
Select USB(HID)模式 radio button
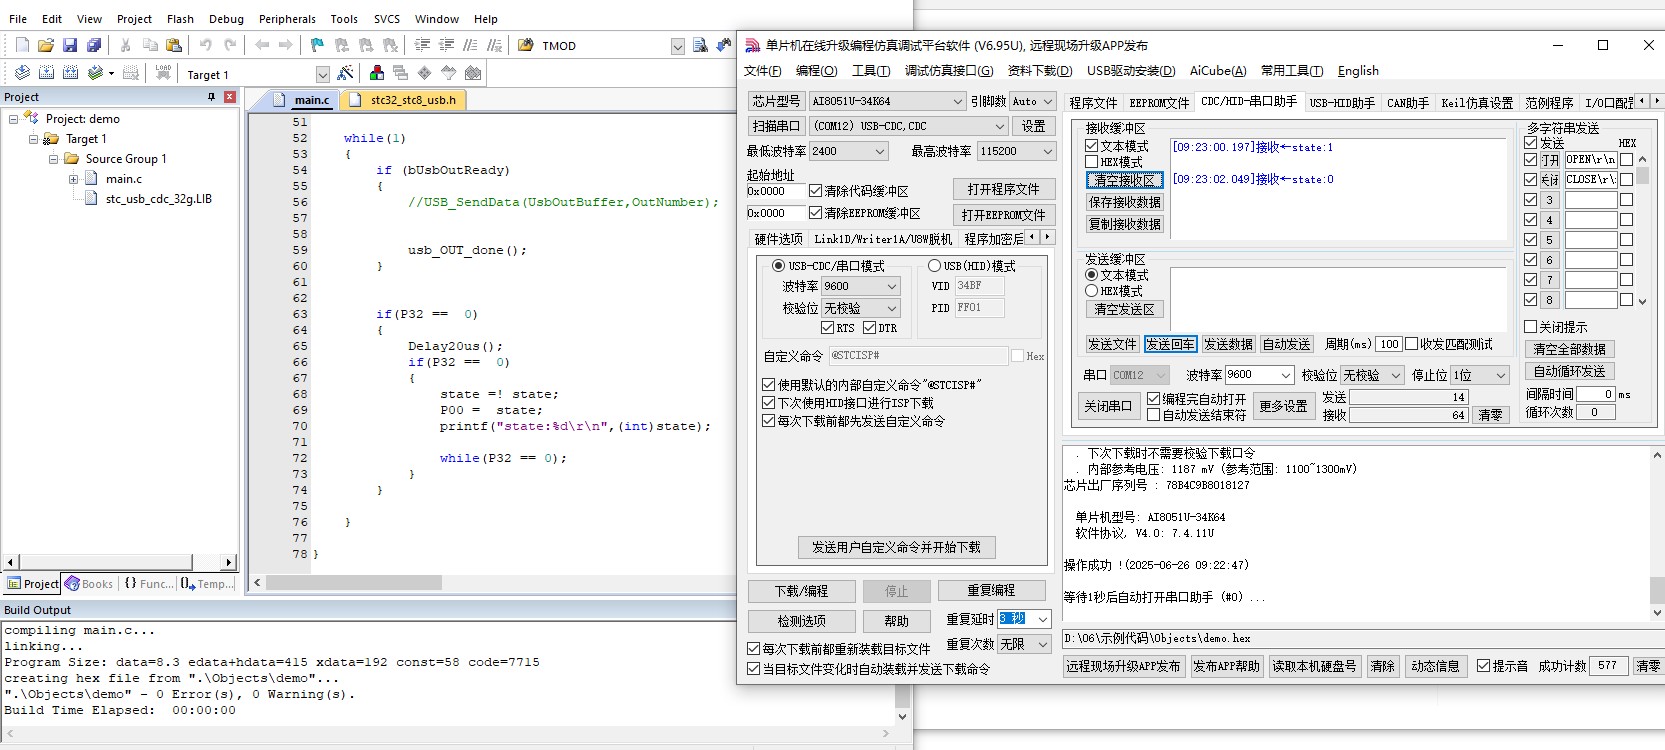pyautogui.click(x=934, y=266)
